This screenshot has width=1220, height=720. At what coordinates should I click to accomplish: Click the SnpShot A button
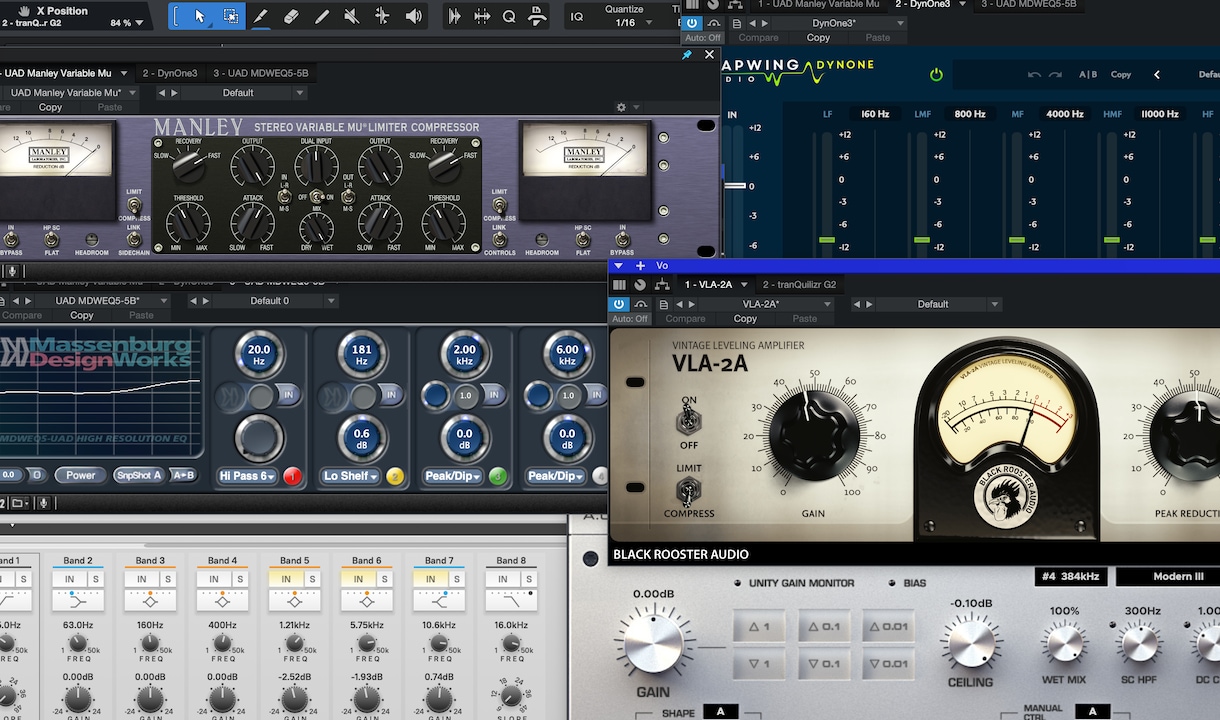click(x=141, y=475)
